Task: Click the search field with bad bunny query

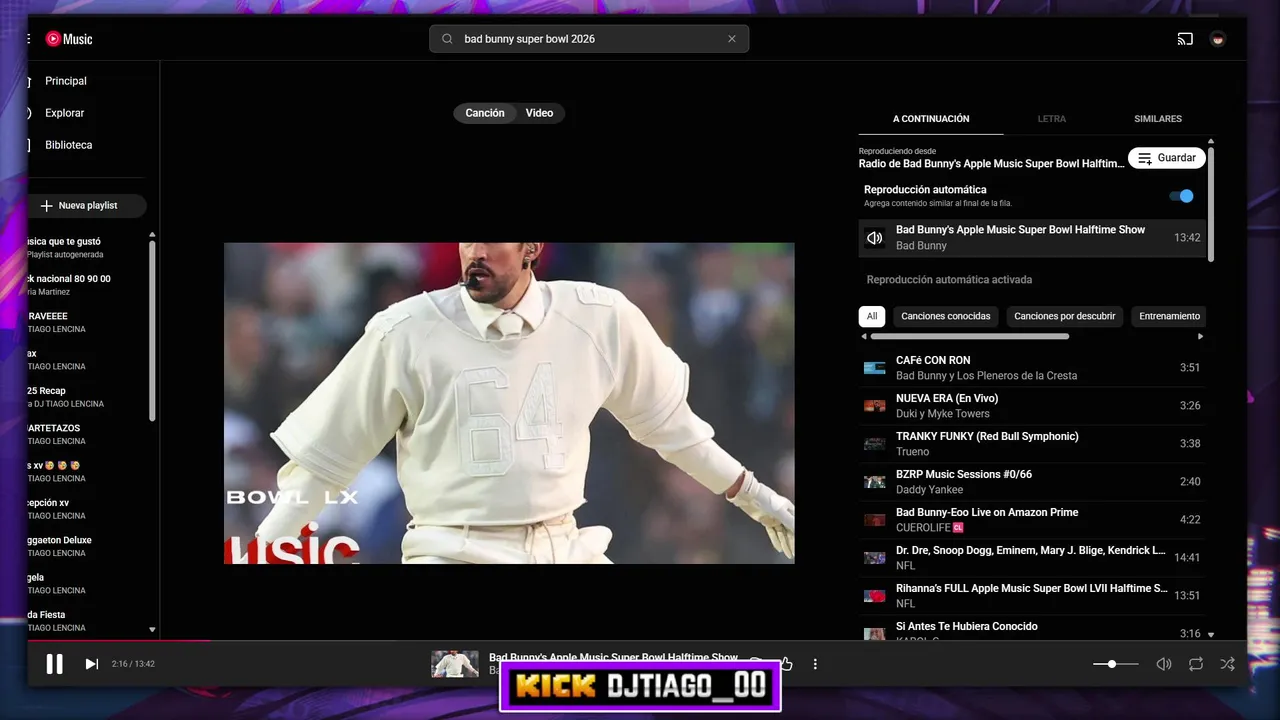Action: point(590,39)
